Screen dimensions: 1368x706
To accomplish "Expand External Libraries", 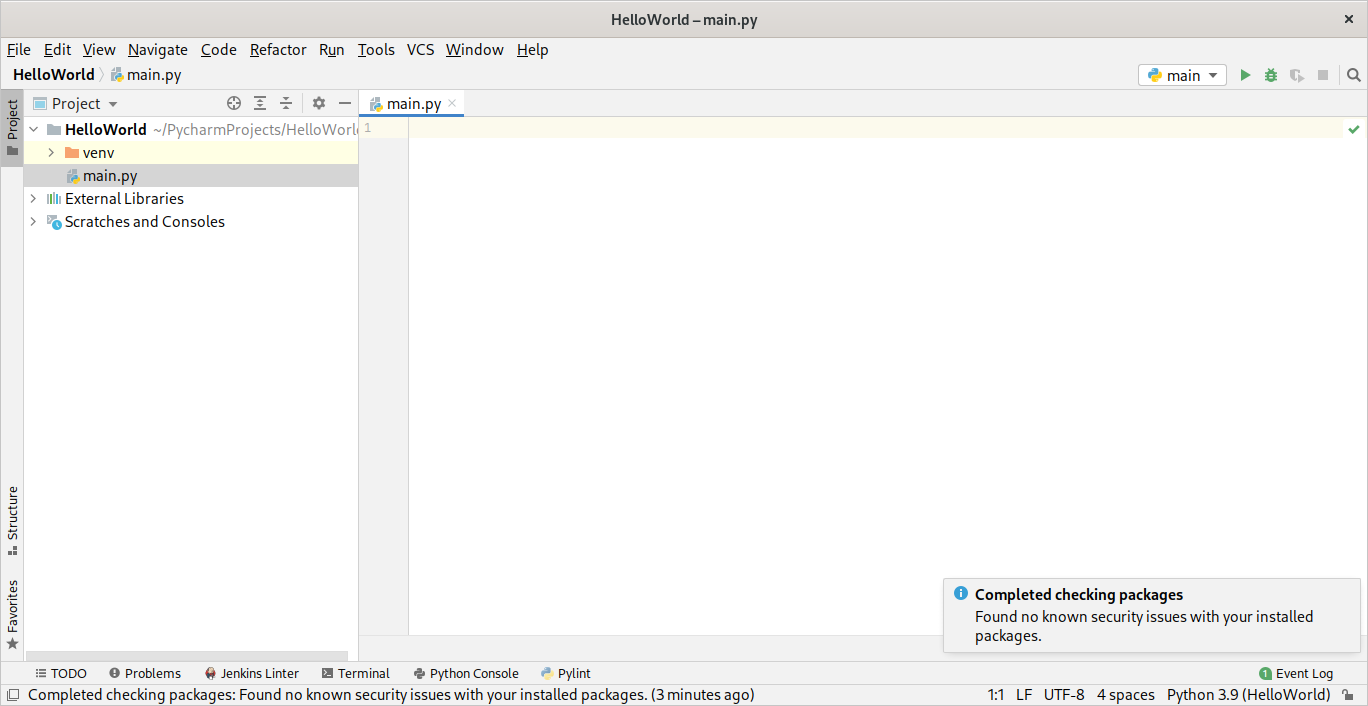I will pos(33,198).
